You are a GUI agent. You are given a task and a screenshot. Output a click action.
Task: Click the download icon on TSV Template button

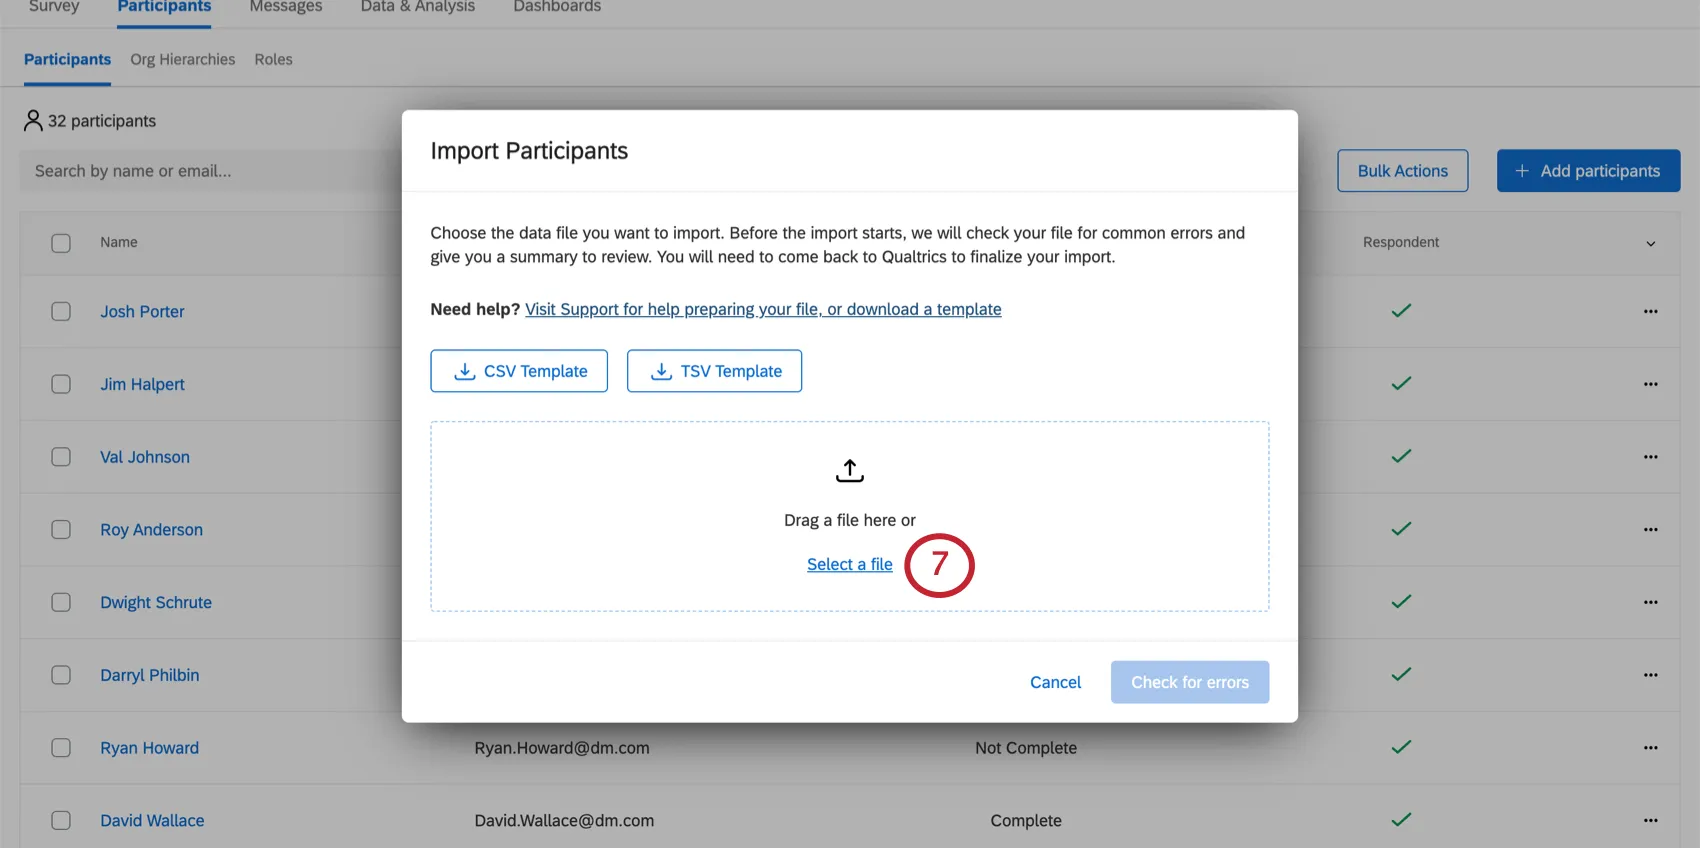point(660,371)
